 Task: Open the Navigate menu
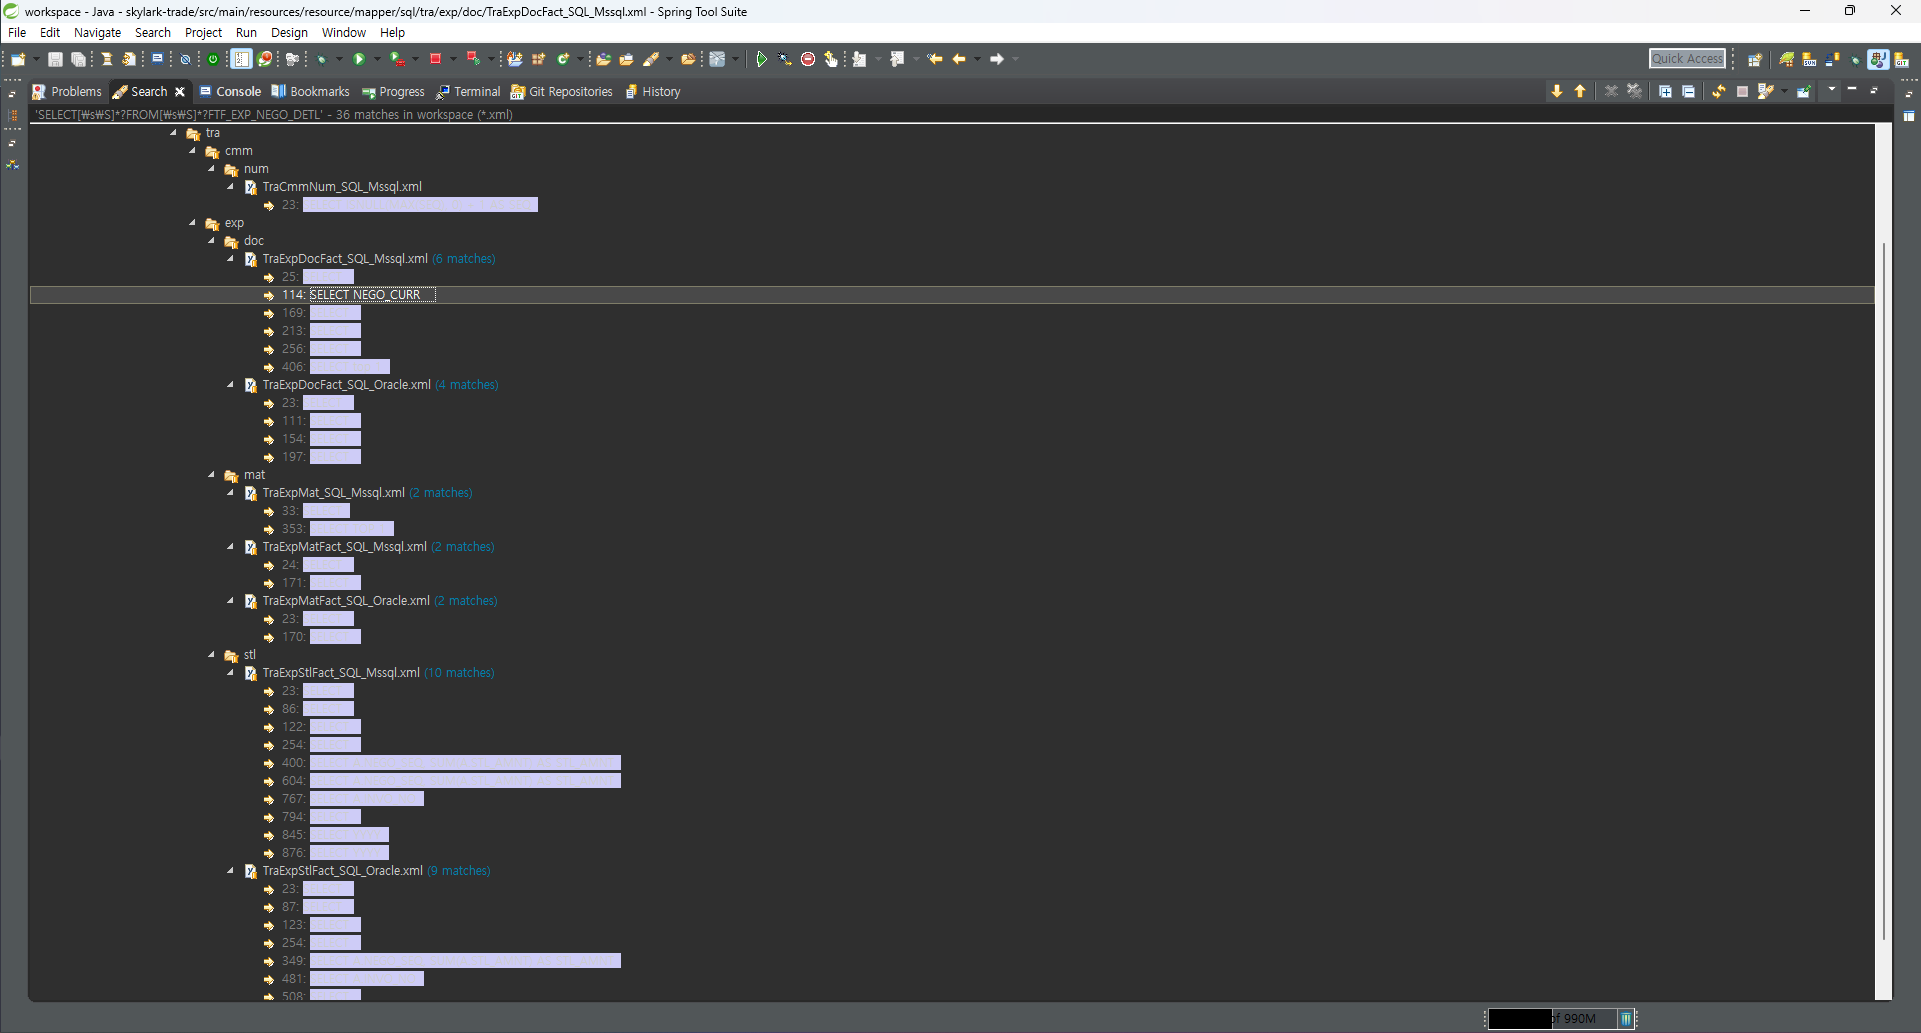(x=97, y=33)
